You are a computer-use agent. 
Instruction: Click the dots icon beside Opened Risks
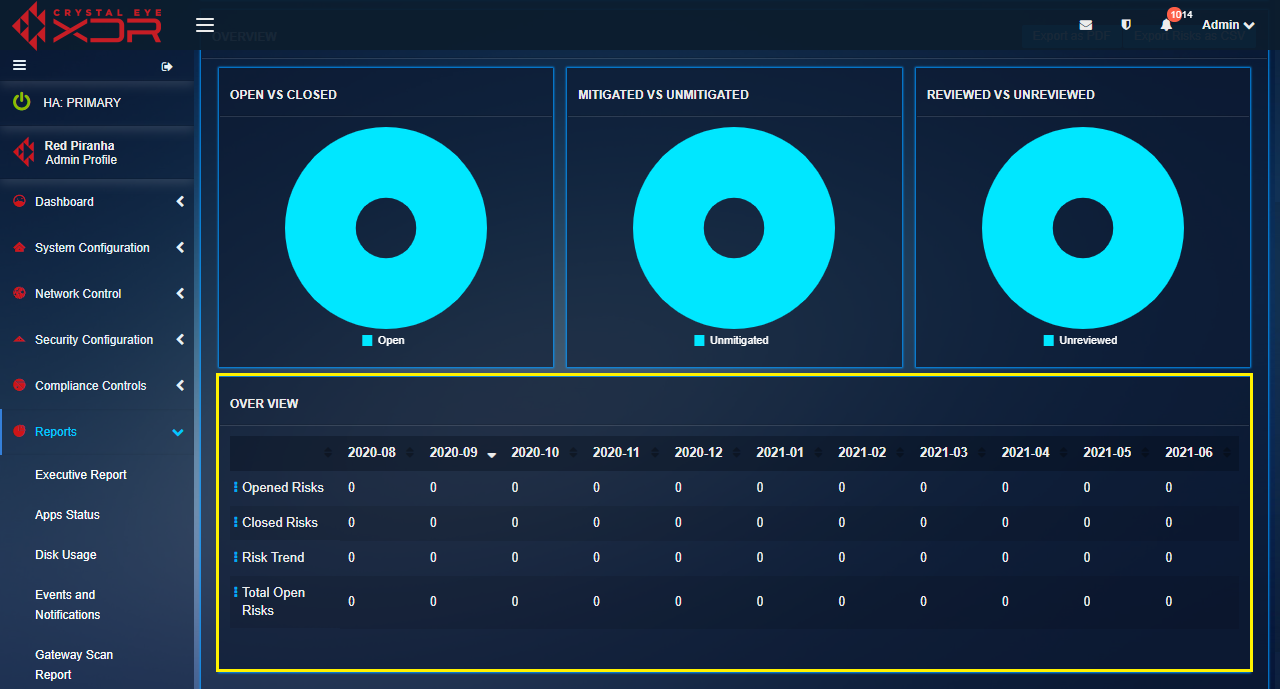pos(236,487)
